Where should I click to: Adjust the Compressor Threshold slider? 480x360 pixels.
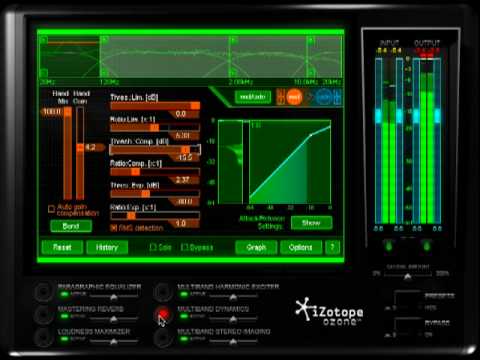155,150
